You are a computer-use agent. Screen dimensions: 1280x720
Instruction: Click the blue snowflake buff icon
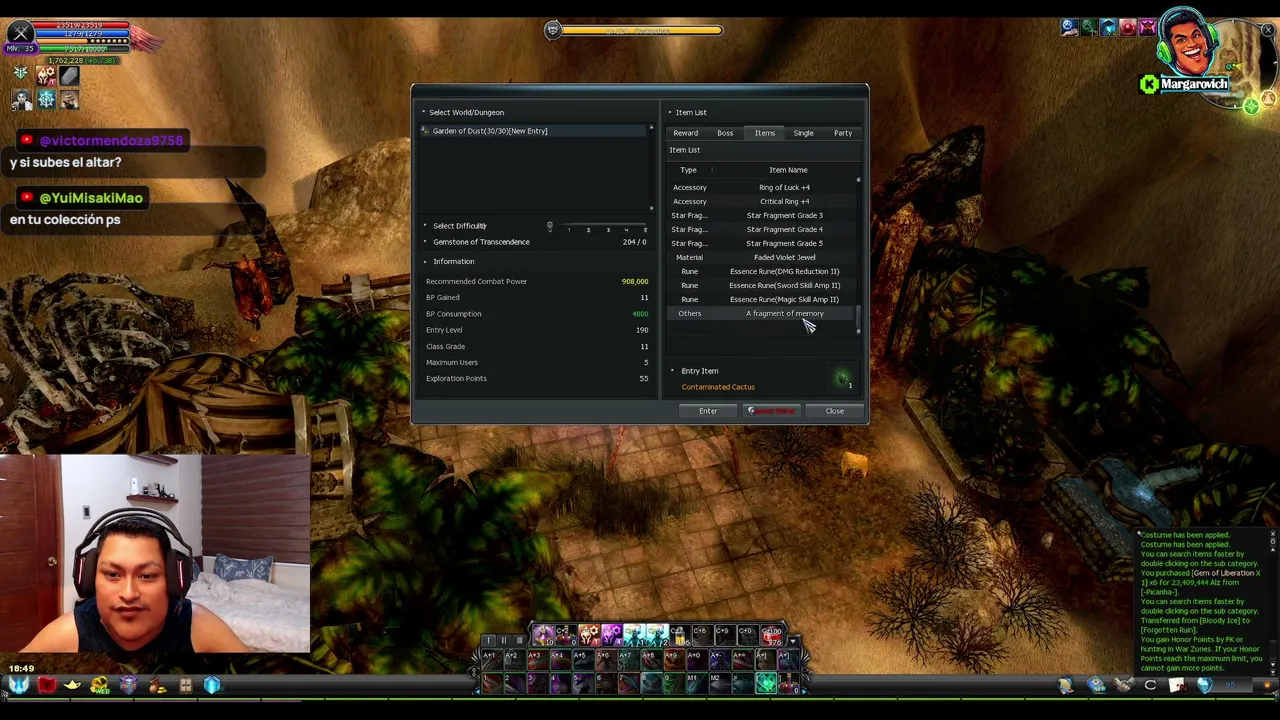pyautogui.click(x=45, y=99)
